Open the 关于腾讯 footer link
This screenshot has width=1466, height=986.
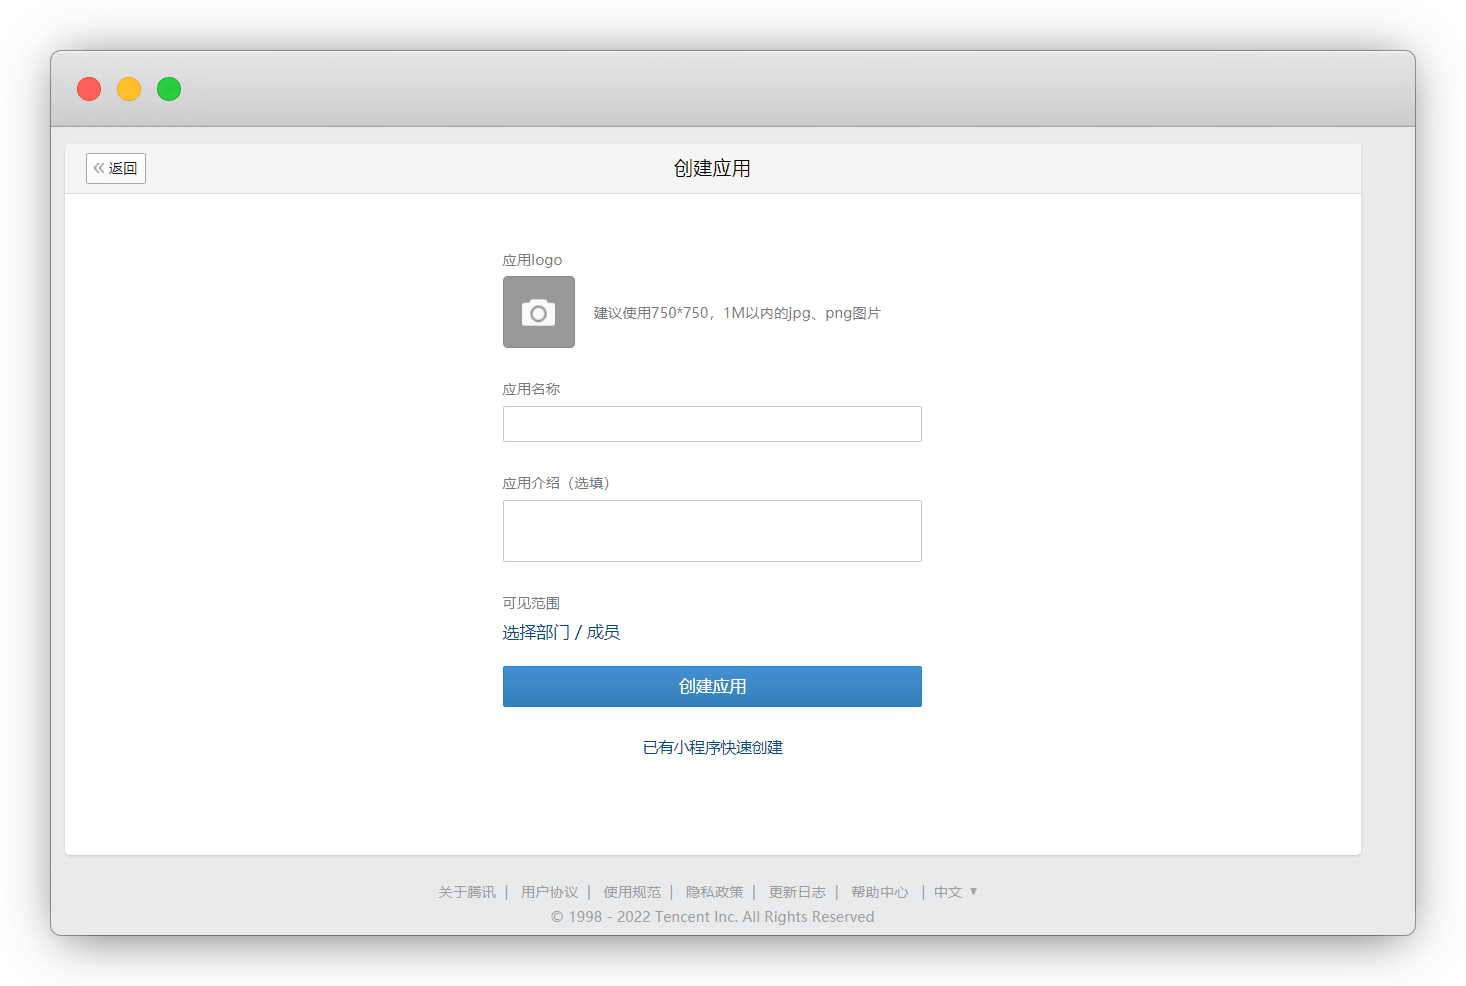(x=467, y=892)
